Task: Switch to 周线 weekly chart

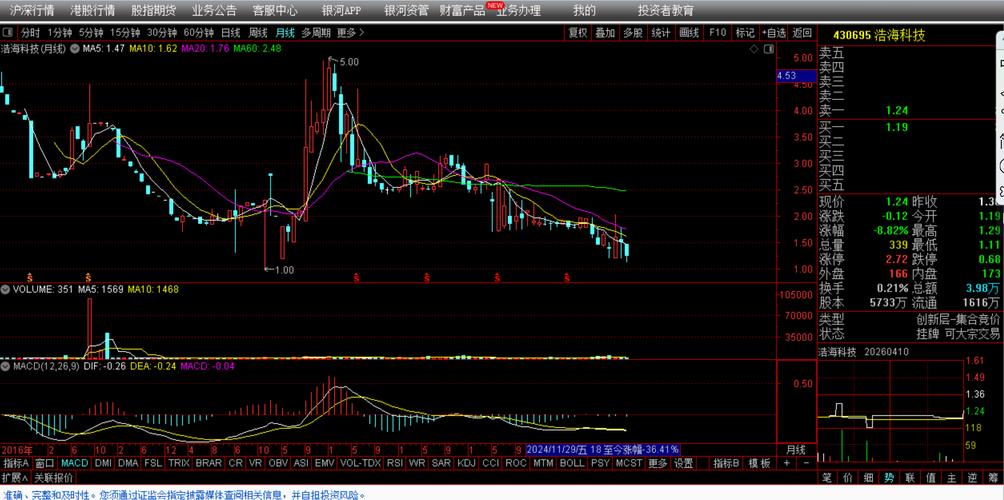Action: tap(257, 32)
